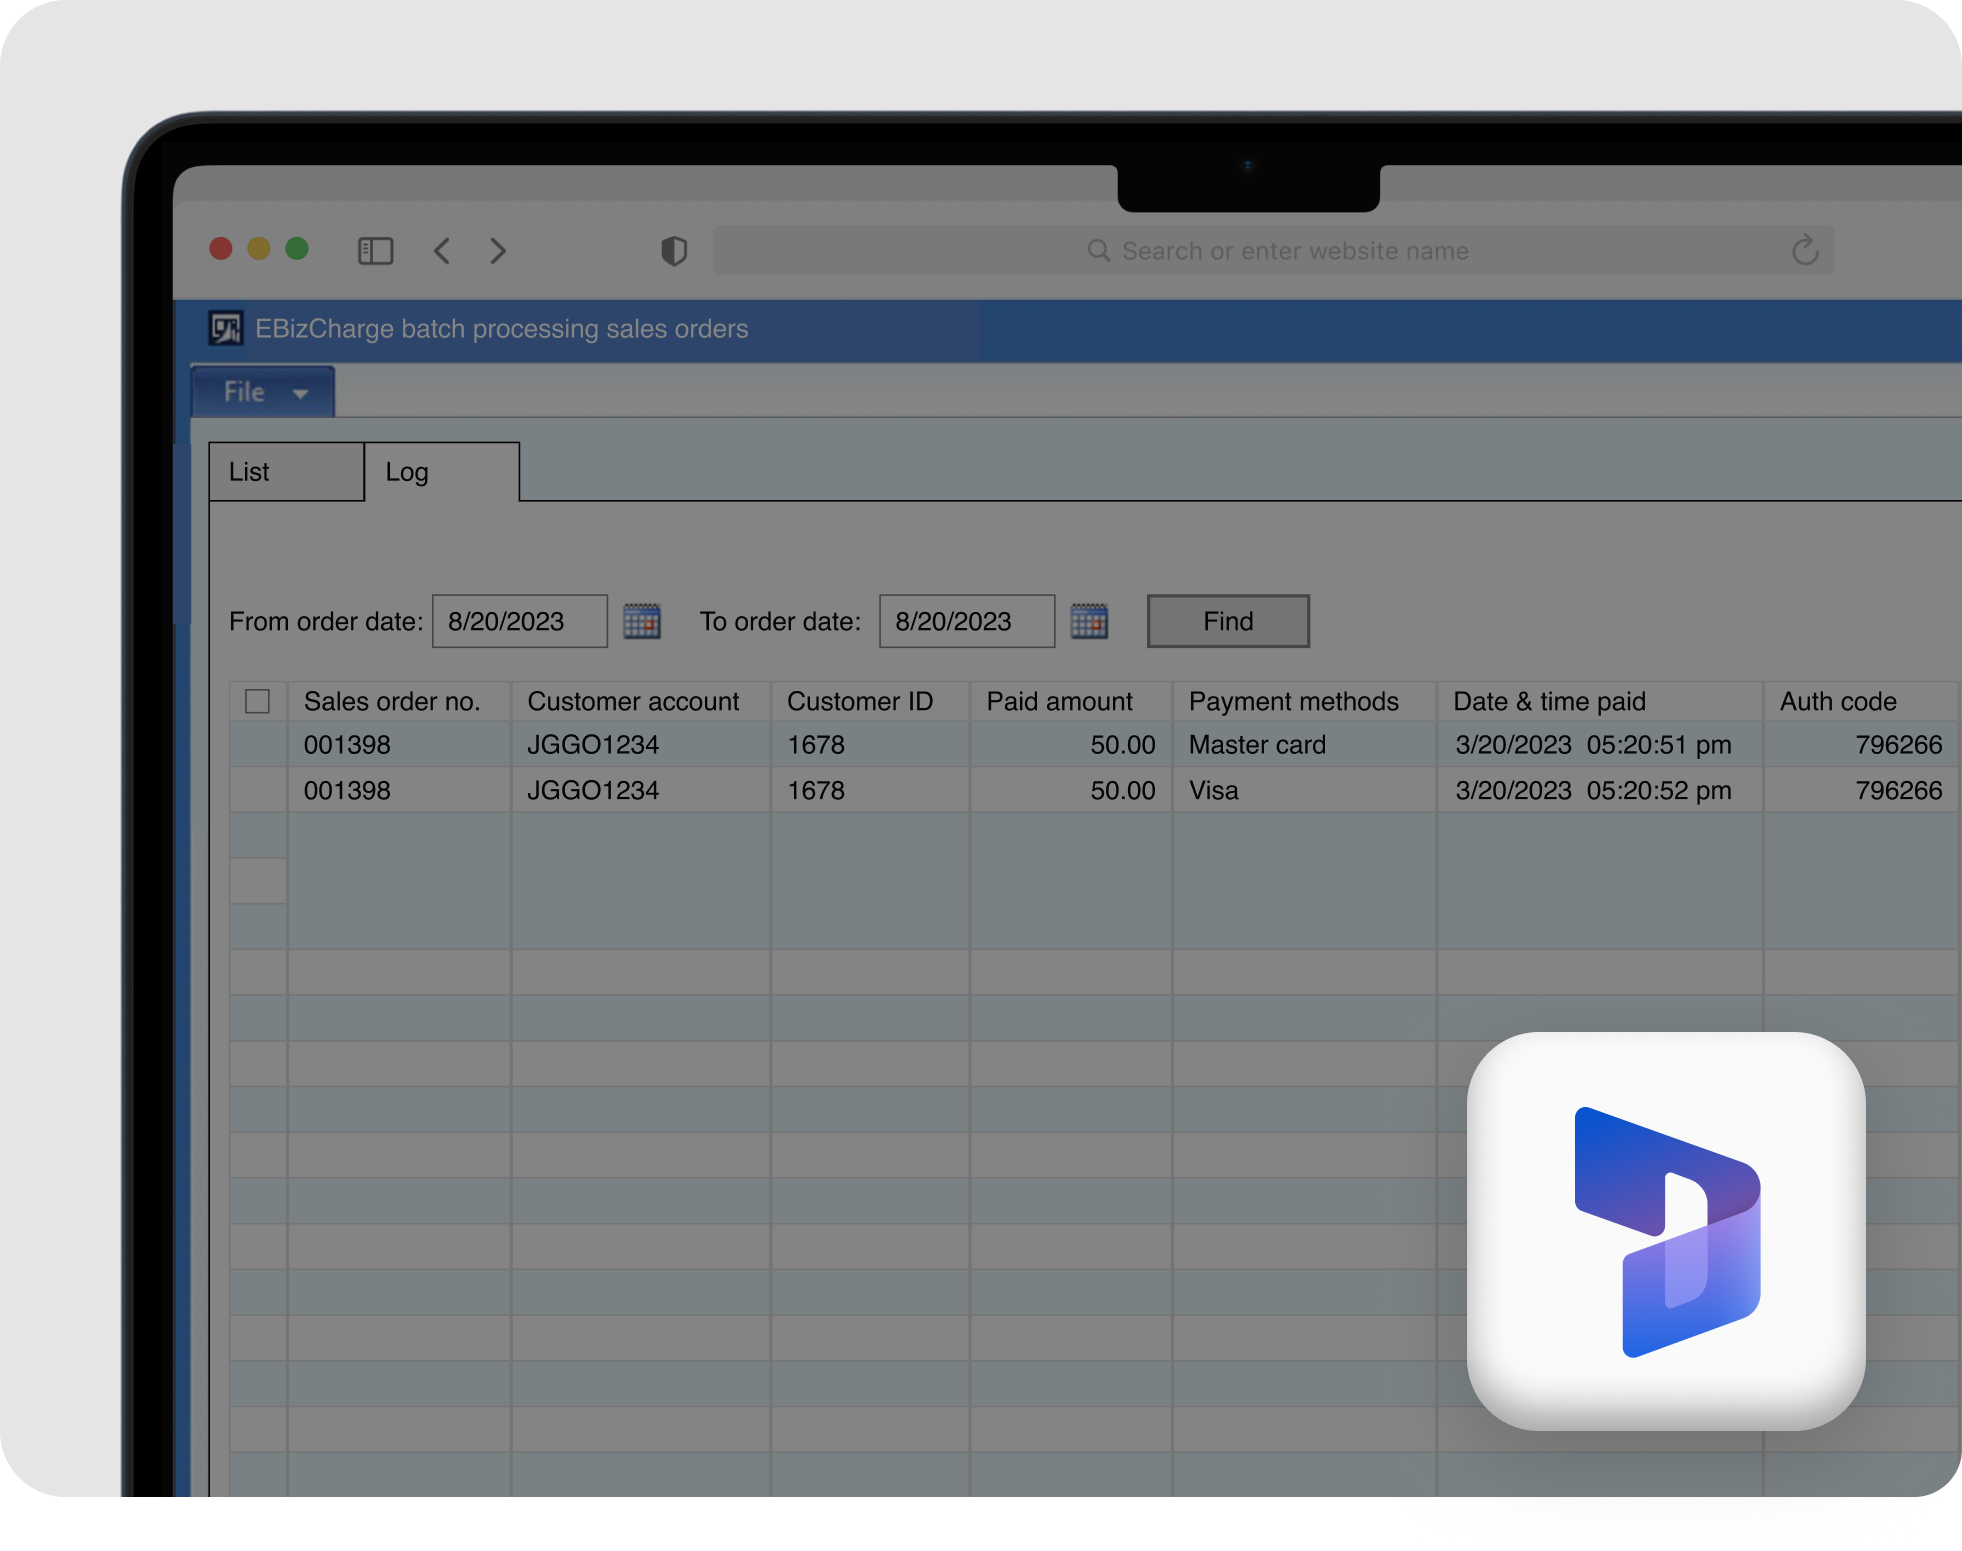
Task: Focus the To order date field
Action: [x=967, y=621]
